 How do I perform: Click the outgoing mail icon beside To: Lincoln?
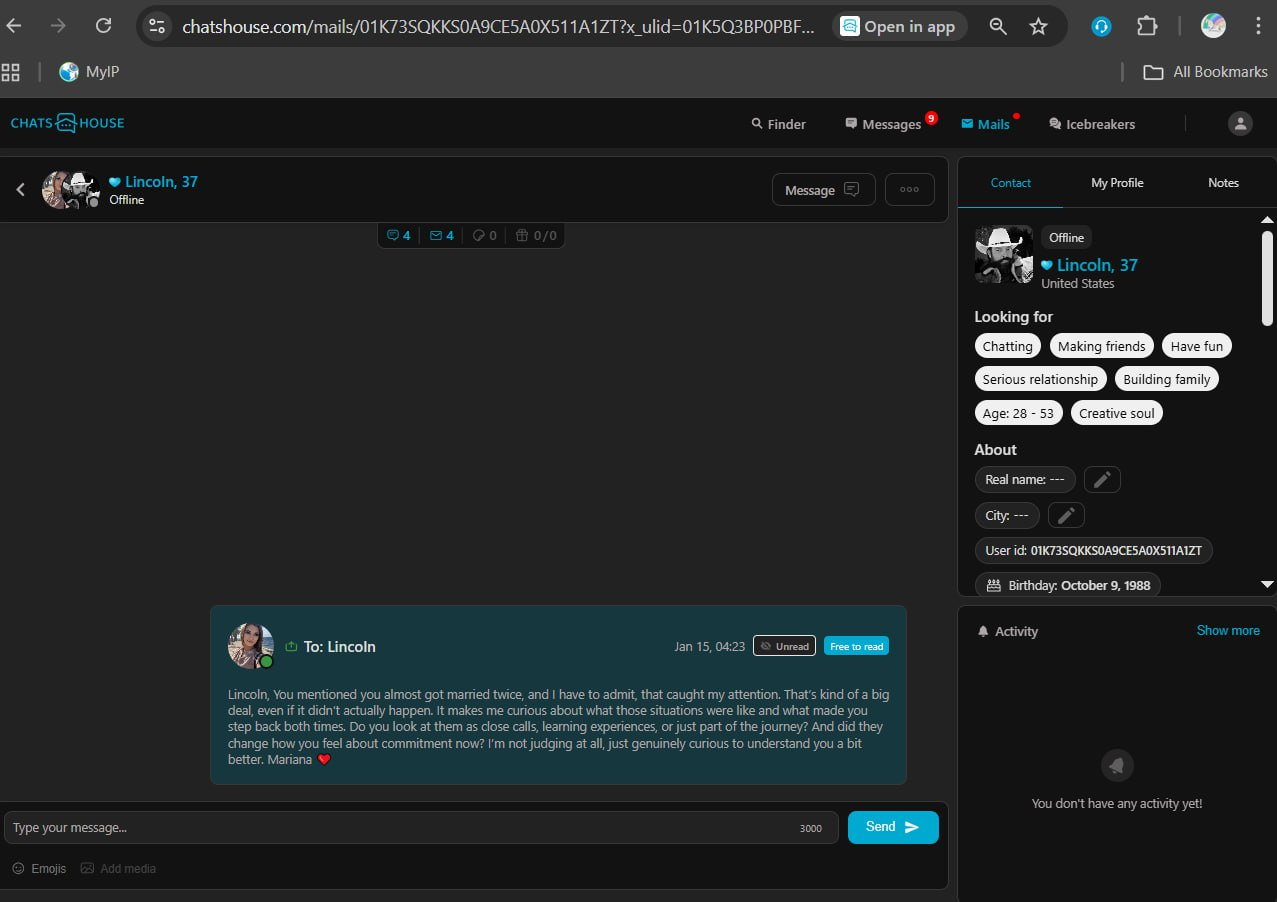coord(291,647)
